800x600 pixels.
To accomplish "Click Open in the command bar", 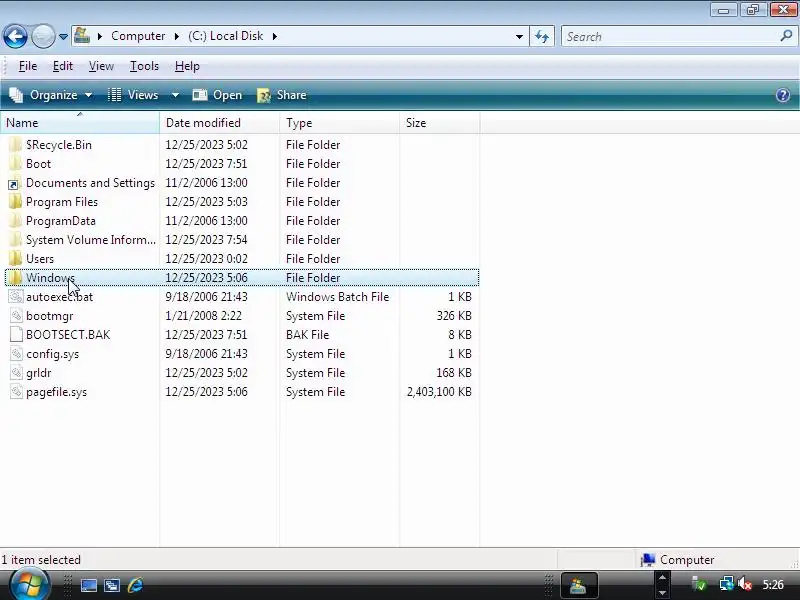I will (217, 95).
